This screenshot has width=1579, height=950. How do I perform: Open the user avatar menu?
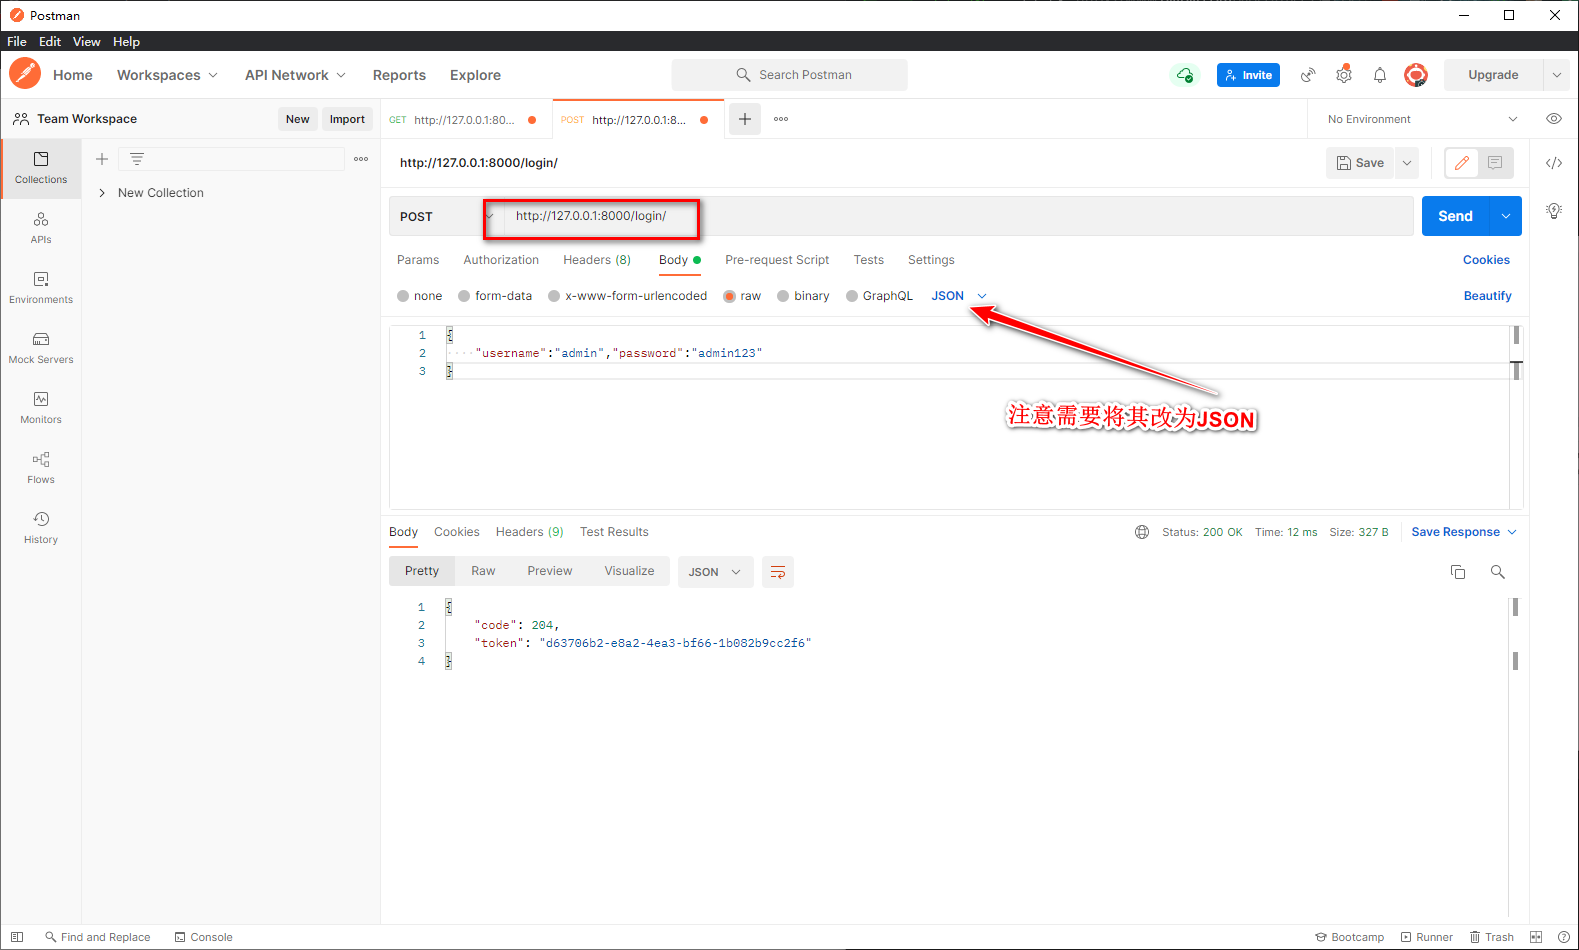tap(1415, 75)
